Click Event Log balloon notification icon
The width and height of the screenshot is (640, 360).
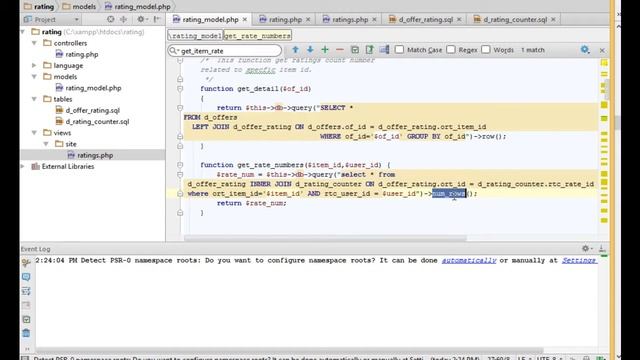pyautogui.click(x=26, y=277)
